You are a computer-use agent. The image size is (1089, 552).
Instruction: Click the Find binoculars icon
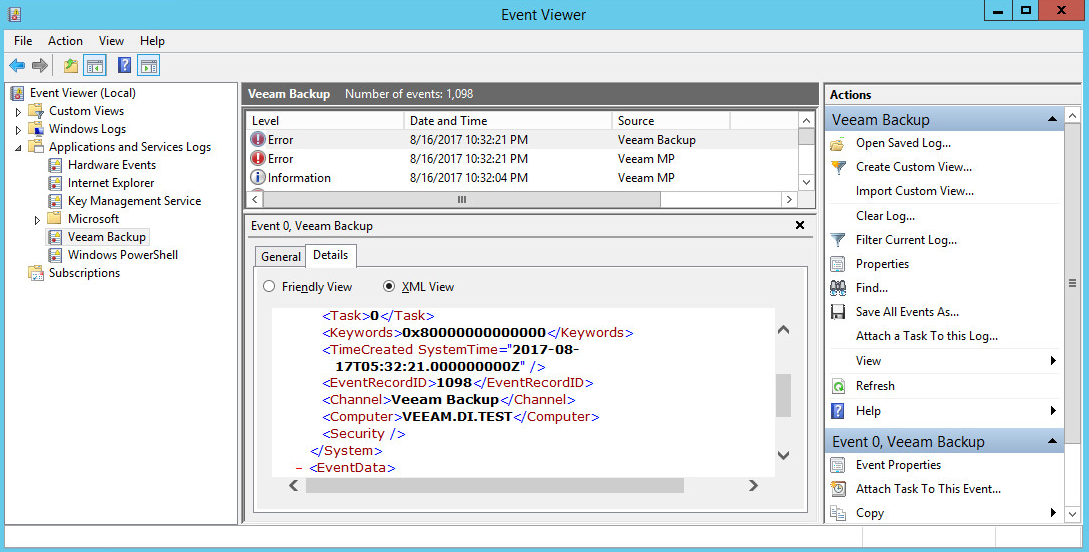(x=838, y=288)
